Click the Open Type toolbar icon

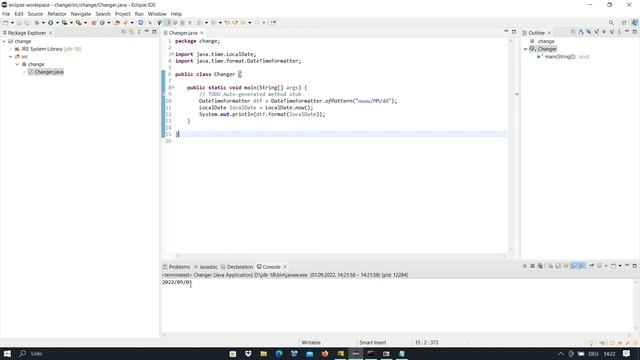point(117,23)
